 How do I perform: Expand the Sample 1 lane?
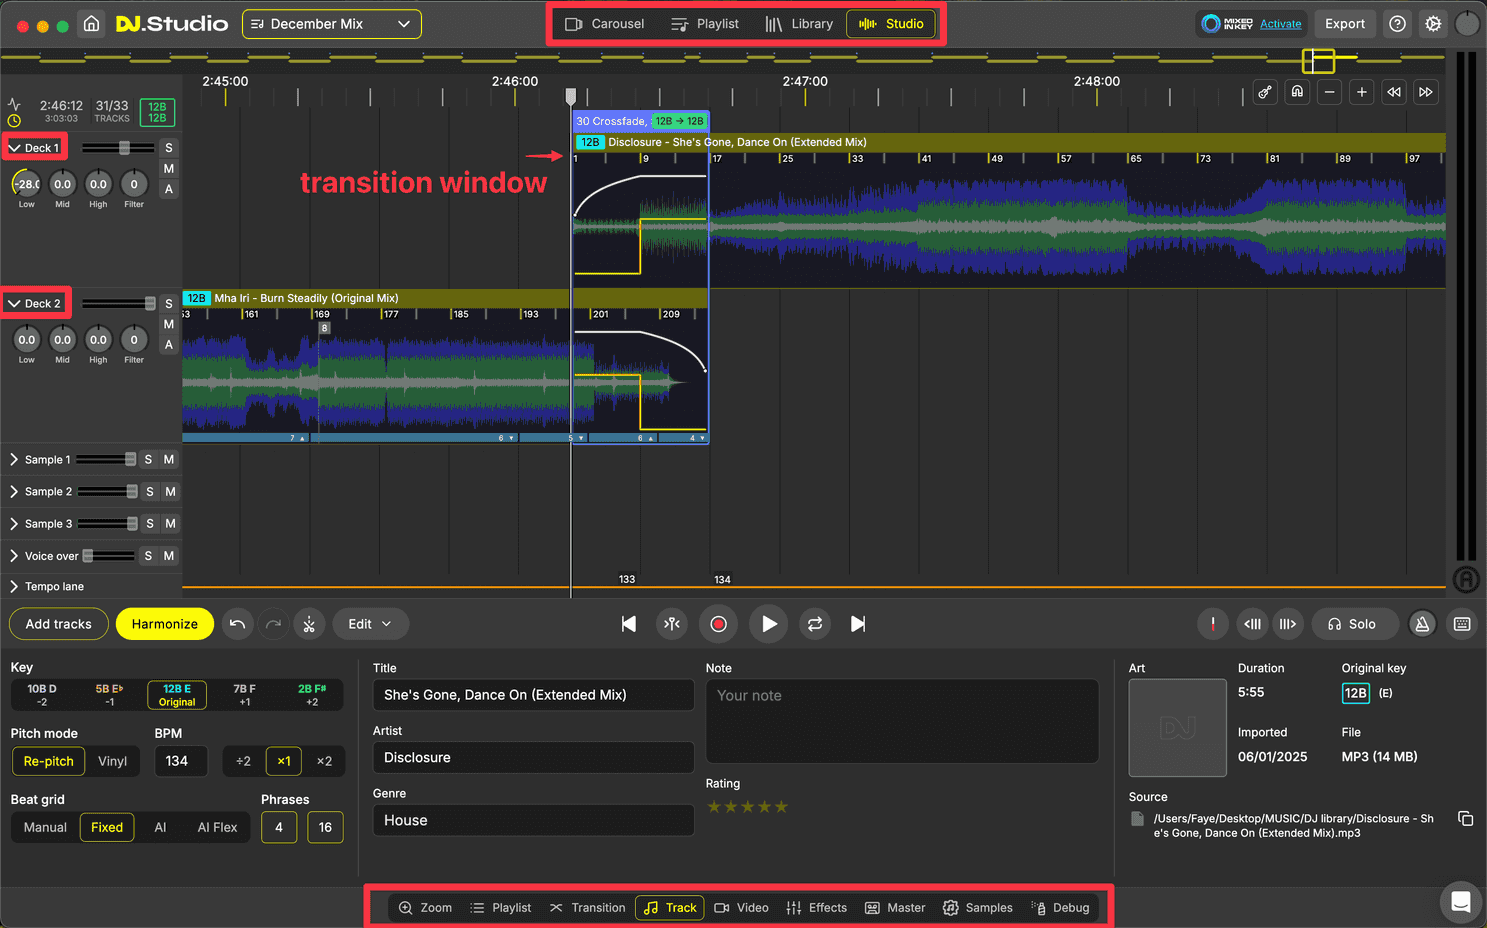(14, 460)
